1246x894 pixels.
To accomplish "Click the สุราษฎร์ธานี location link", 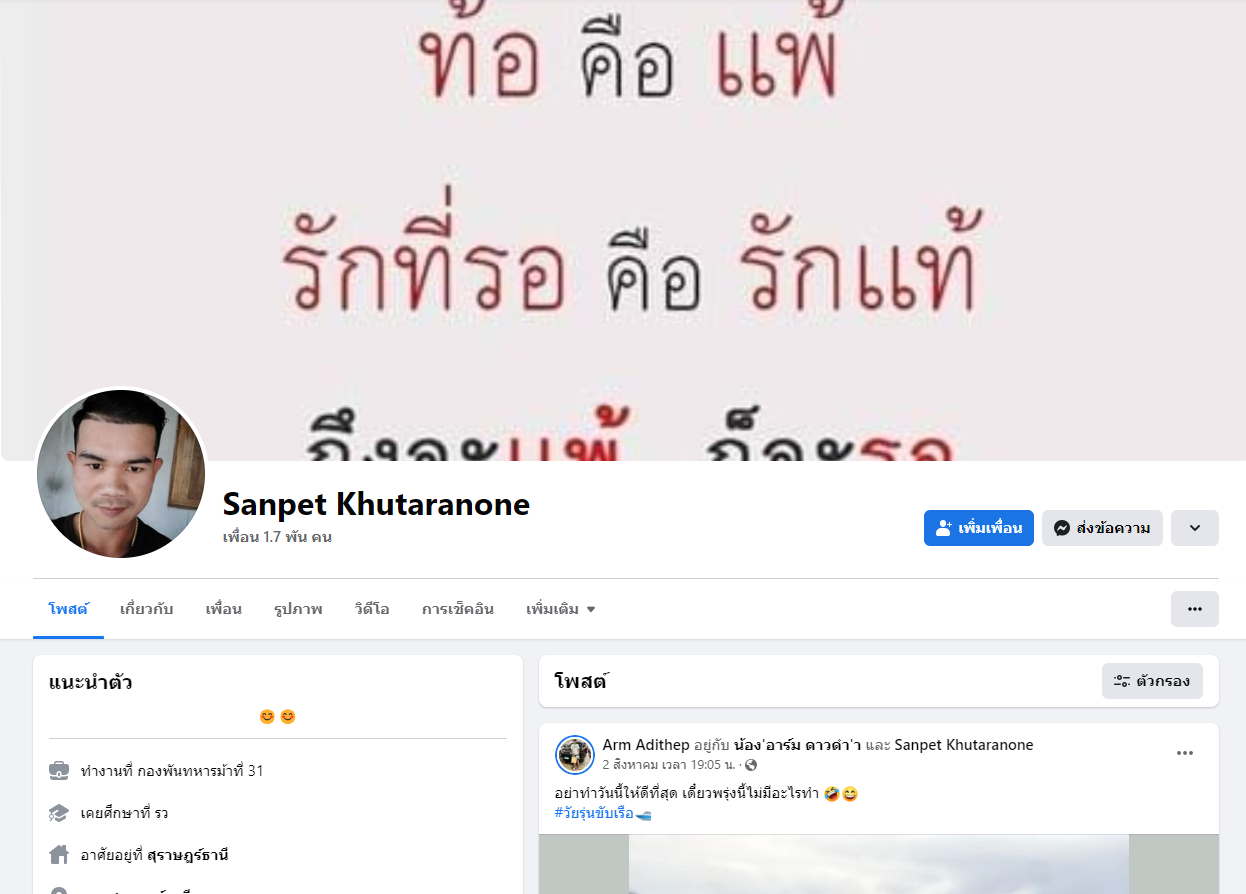I will tap(188, 855).
